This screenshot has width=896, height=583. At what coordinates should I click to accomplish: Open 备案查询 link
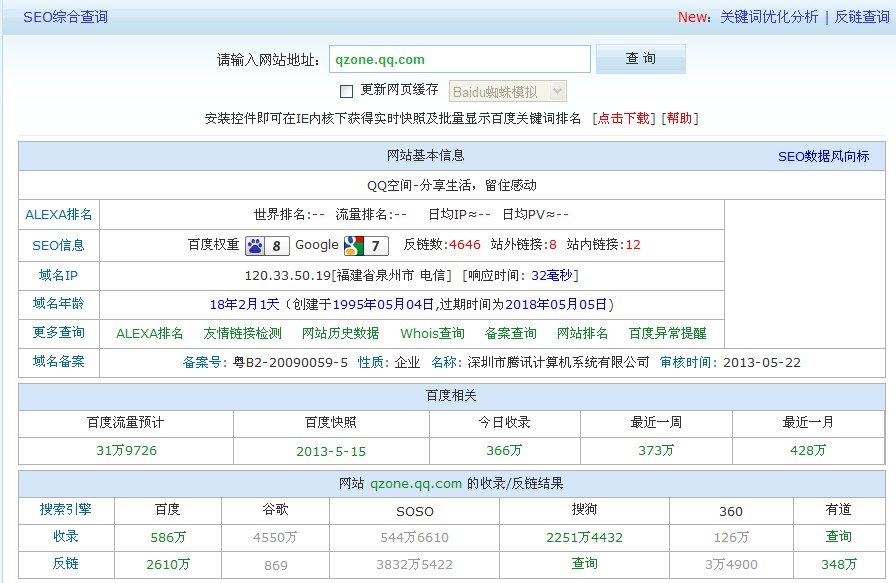(510, 333)
